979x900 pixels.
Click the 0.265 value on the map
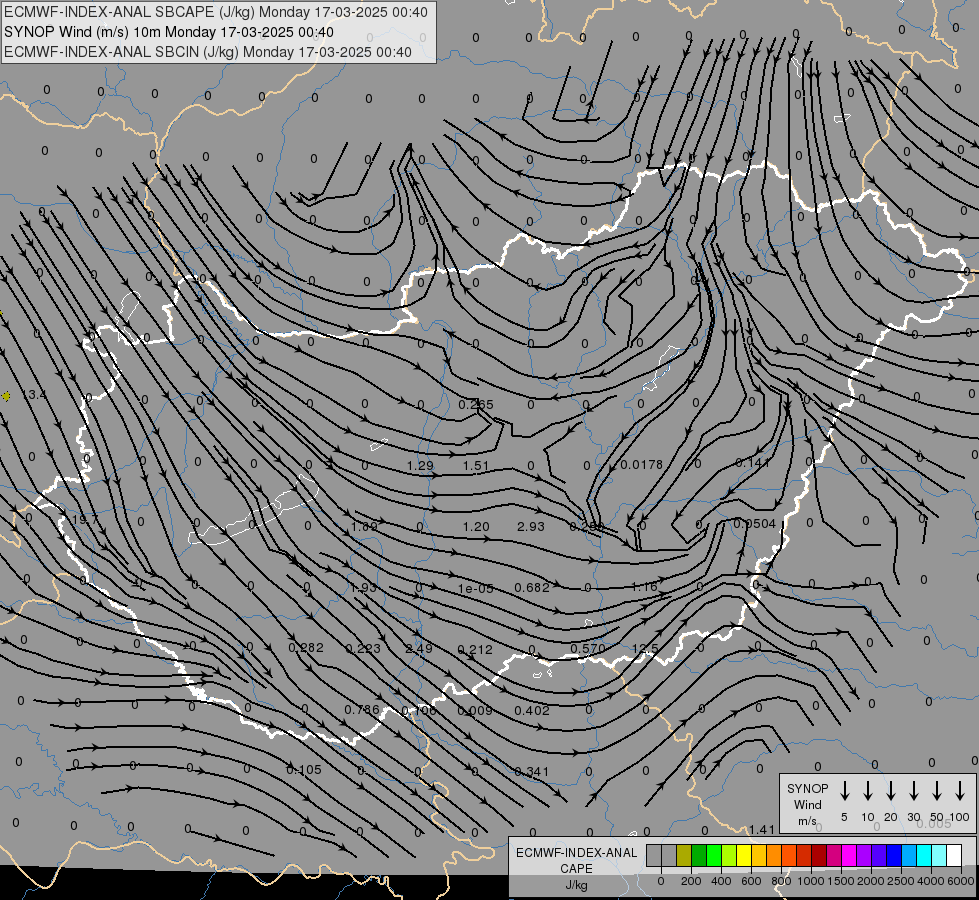coord(476,405)
